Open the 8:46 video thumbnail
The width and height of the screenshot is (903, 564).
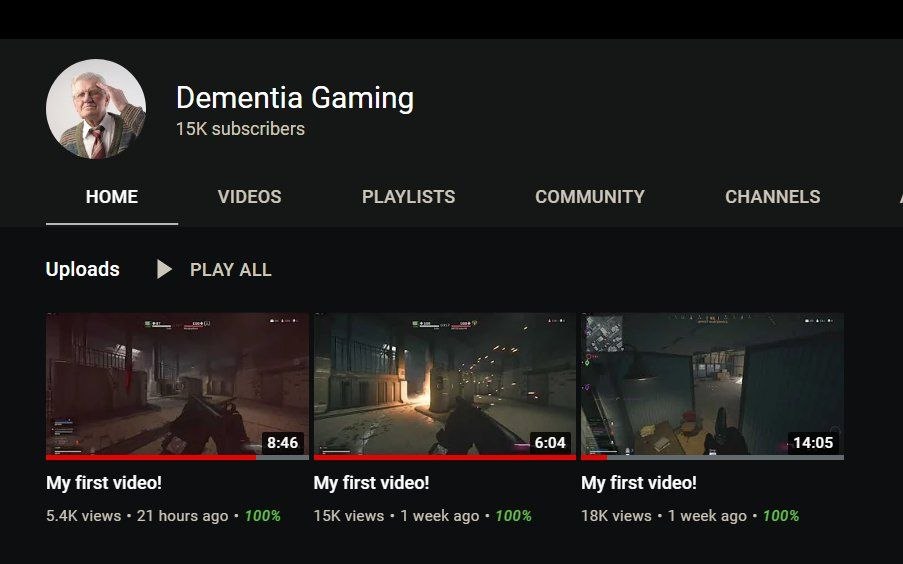[177, 384]
